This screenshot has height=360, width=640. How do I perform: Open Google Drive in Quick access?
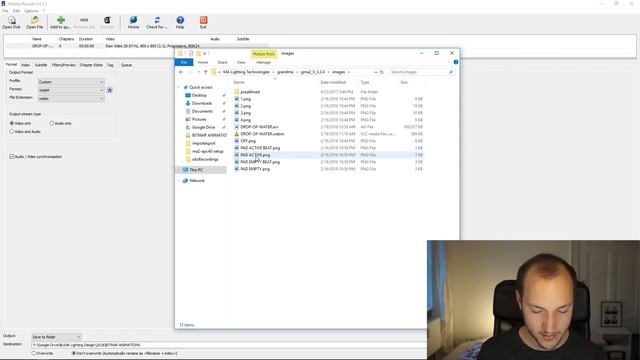[203, 127]
